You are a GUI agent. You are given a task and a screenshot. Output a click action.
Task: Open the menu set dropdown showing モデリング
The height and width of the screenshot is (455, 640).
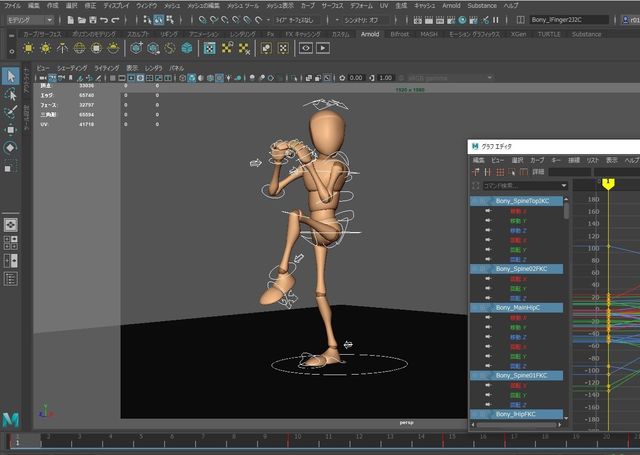30,20
